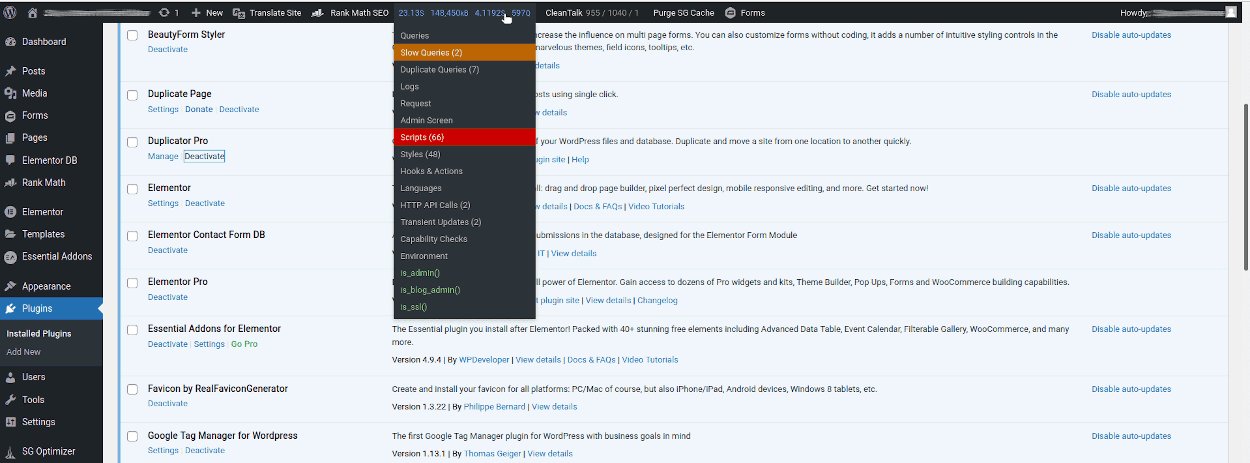Check the Duplicate Page plugin checkbox
1250x463 pixels.
(133, 95)
